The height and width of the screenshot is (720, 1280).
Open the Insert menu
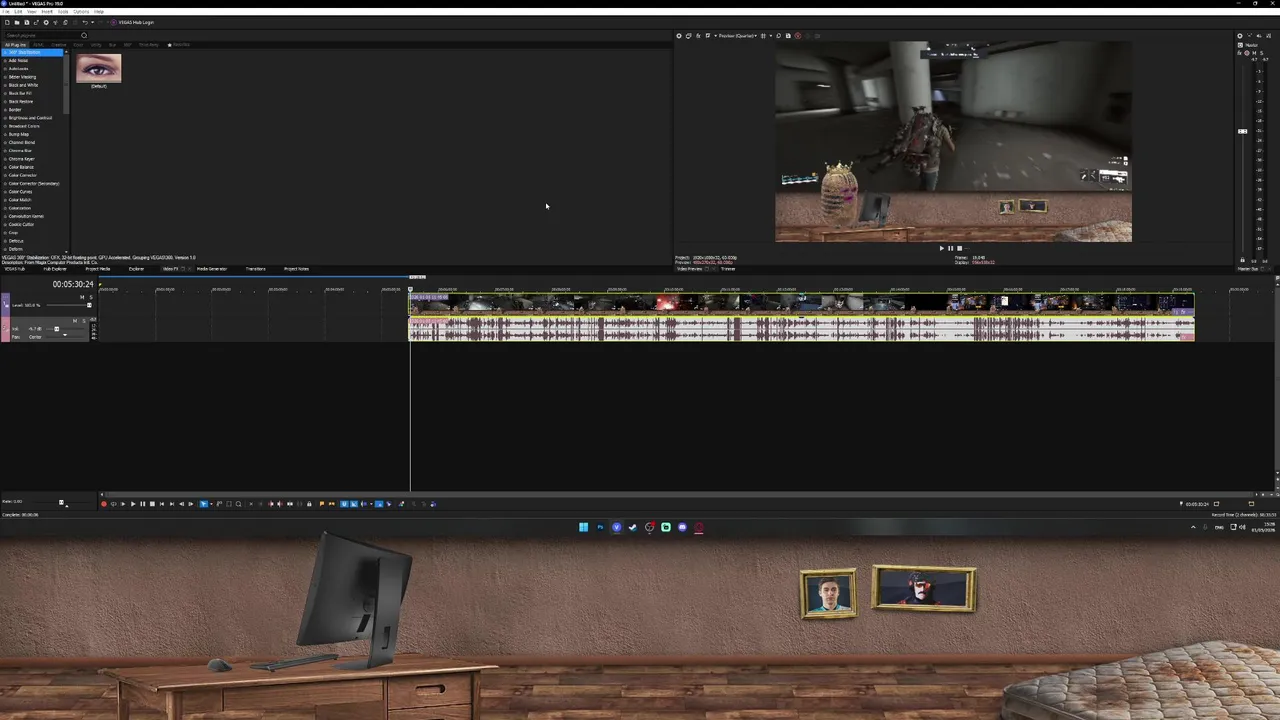click(x=47, y=11)
